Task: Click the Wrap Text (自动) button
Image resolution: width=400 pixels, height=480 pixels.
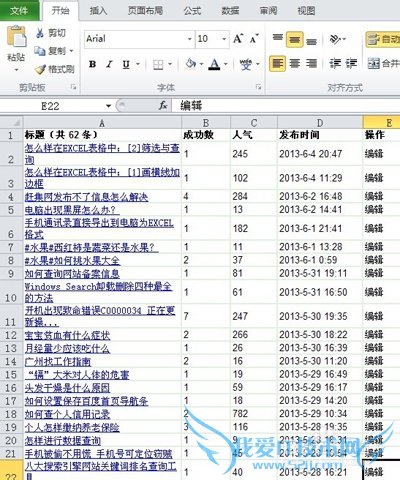Action: click(x=383, y=39)
